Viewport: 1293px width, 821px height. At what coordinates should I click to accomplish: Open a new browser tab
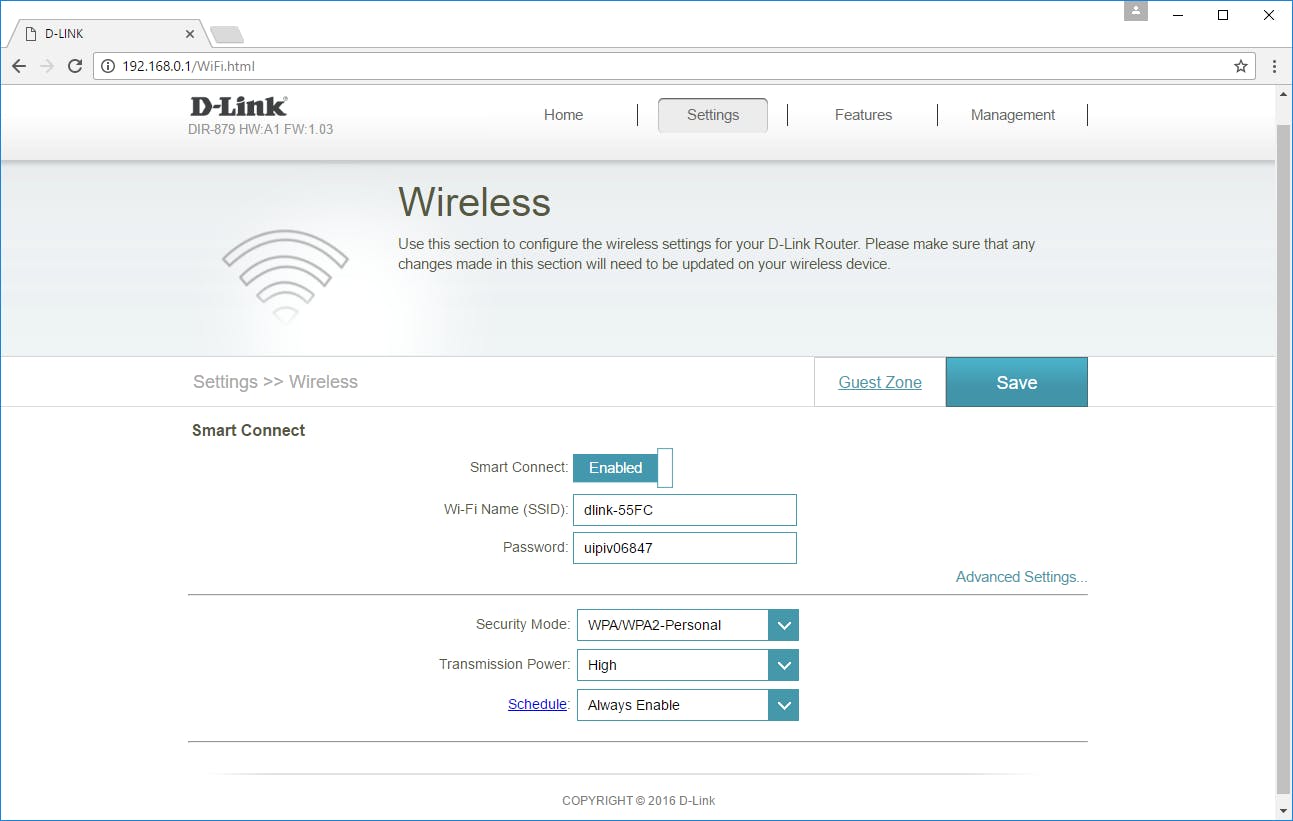coord(227,35)
